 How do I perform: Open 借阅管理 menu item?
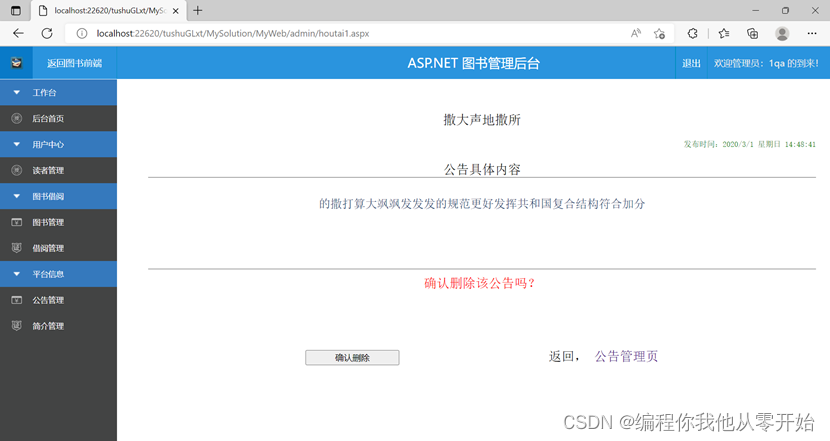[x=58, y=248]
